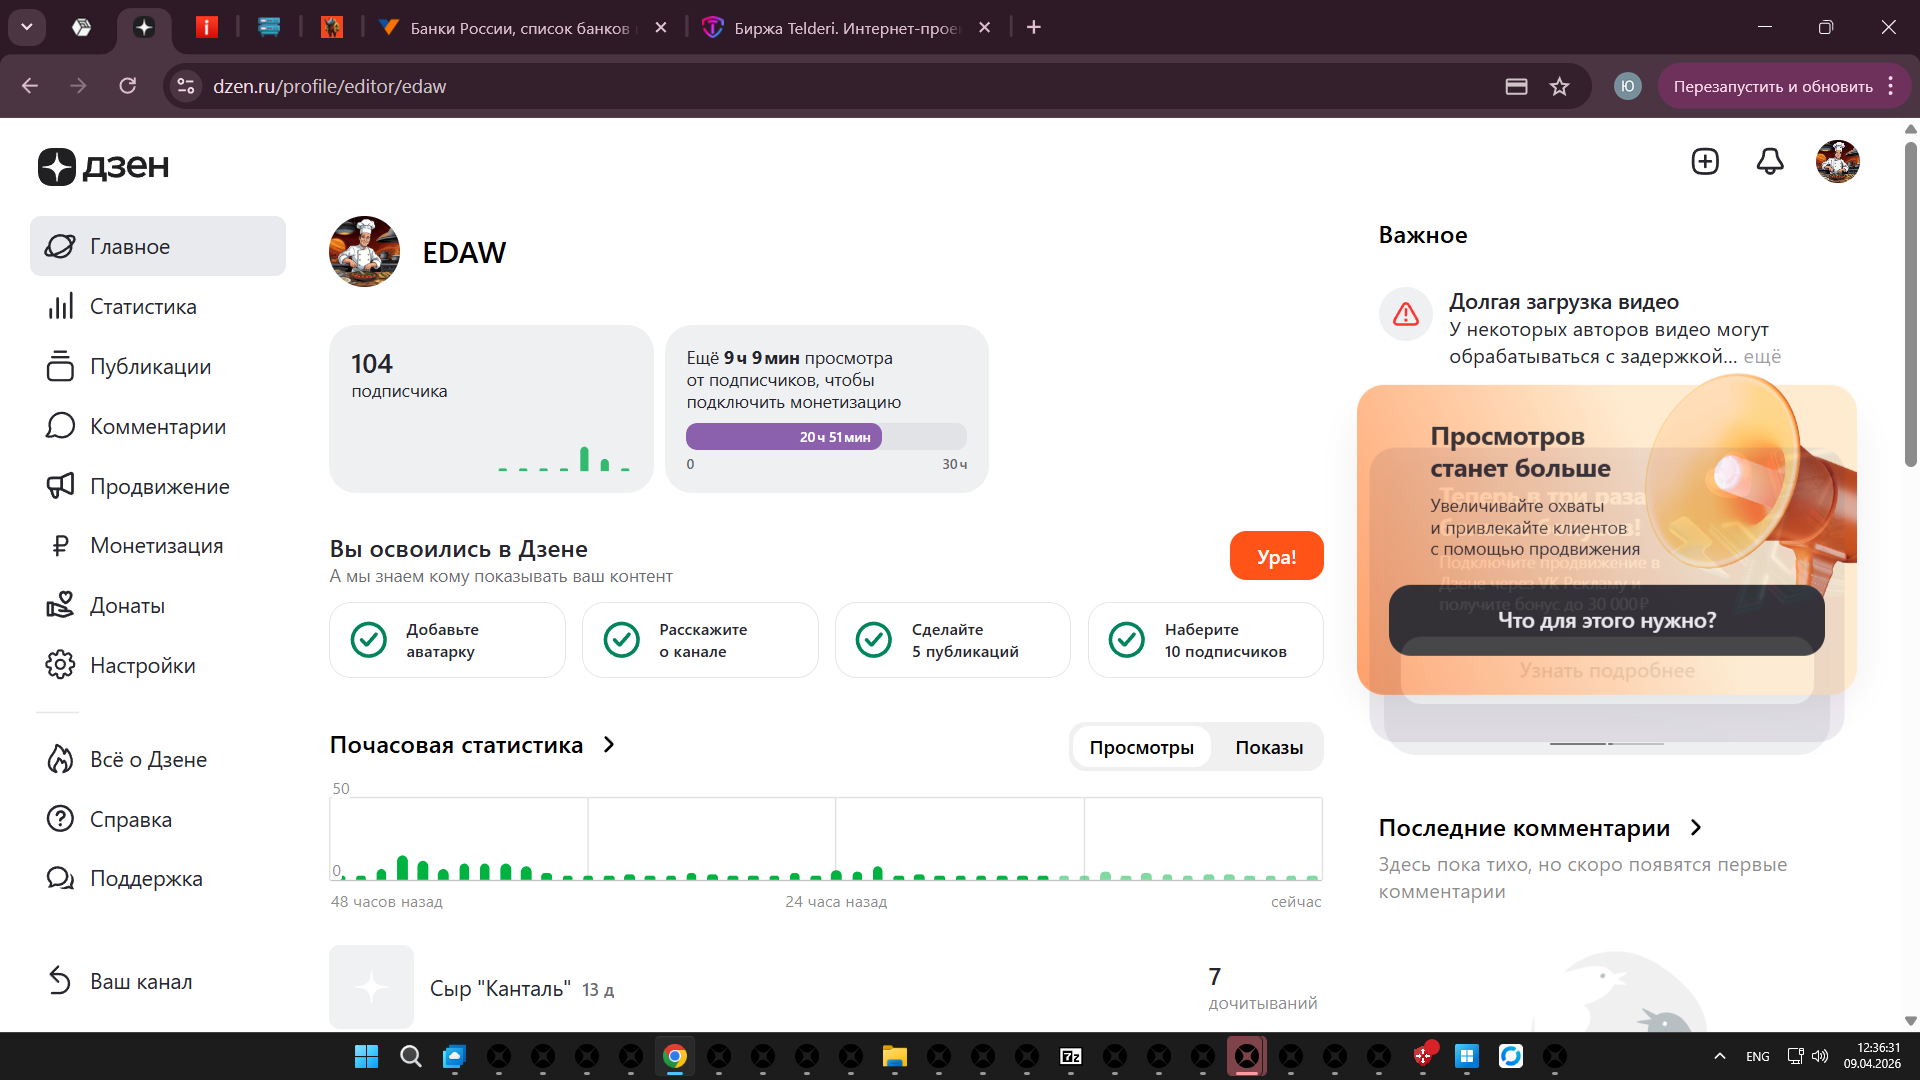
Task: Open the browser tab search dropdown
Action: point(27,27)
